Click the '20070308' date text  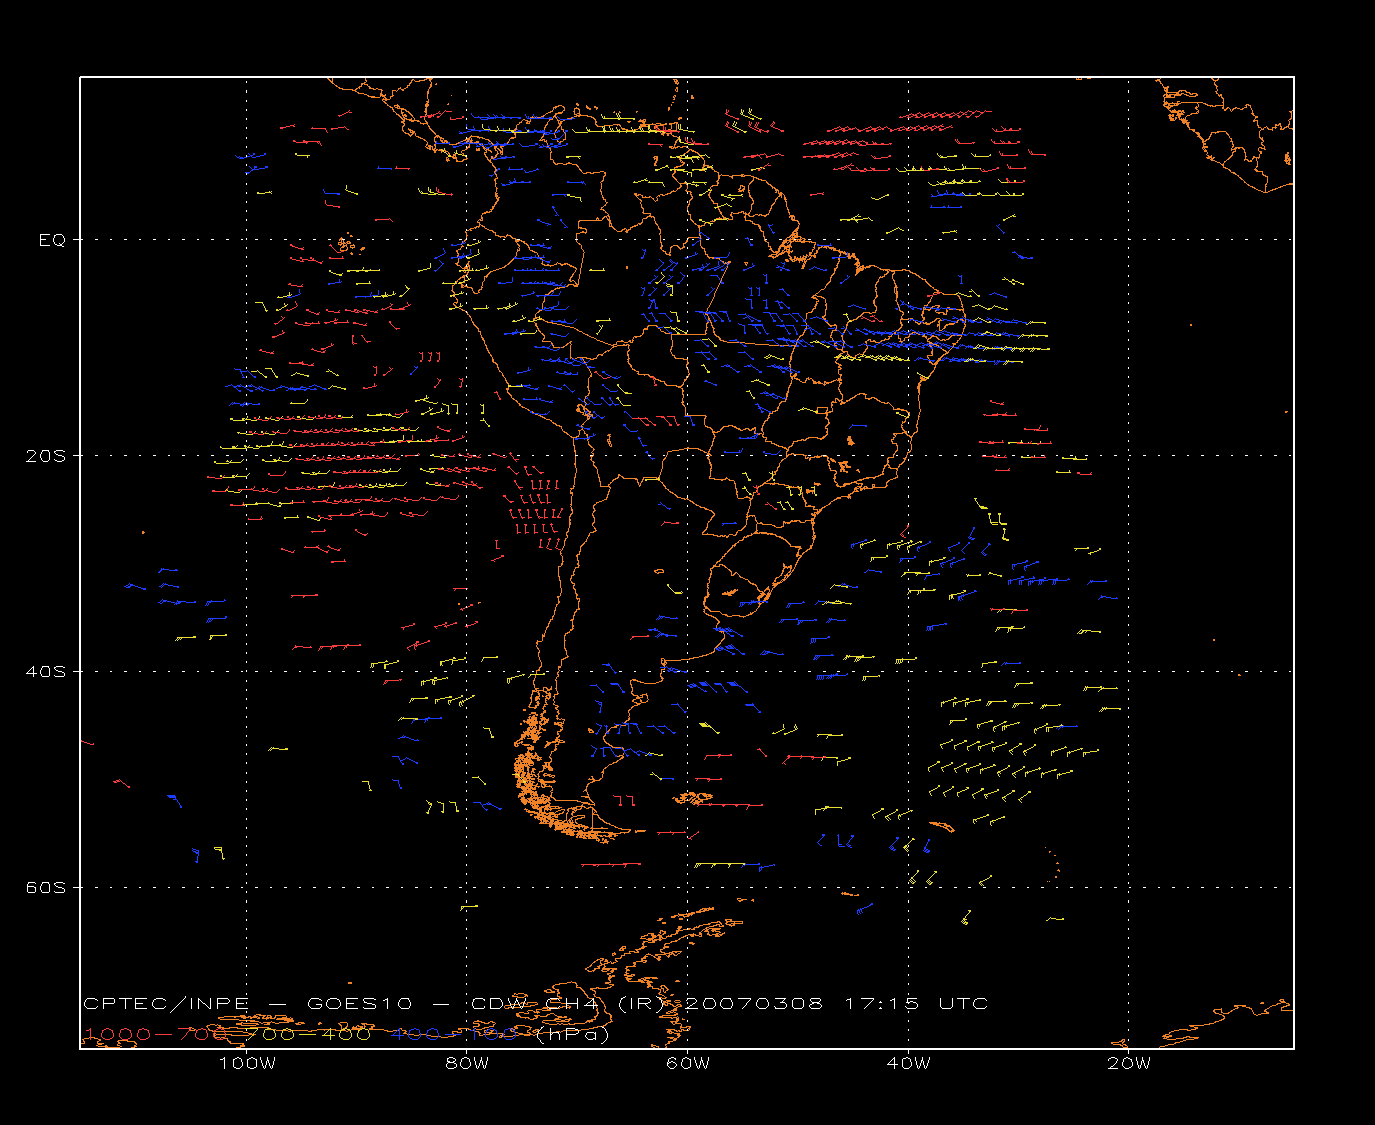[754, 1003]
